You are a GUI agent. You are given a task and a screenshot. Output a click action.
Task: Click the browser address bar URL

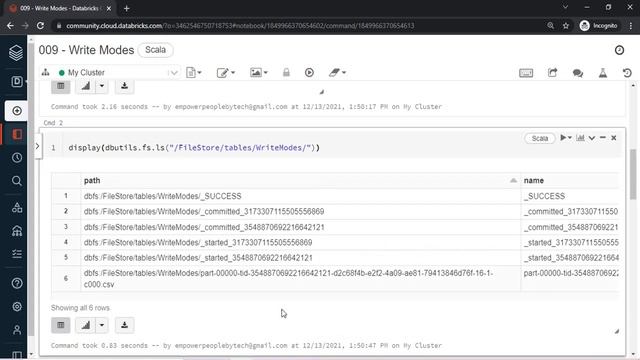pos(240,26)
